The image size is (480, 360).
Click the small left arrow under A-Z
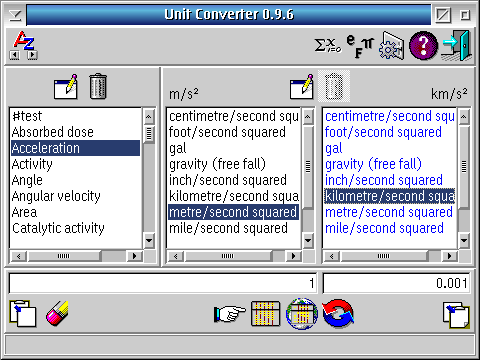point(15,55)
